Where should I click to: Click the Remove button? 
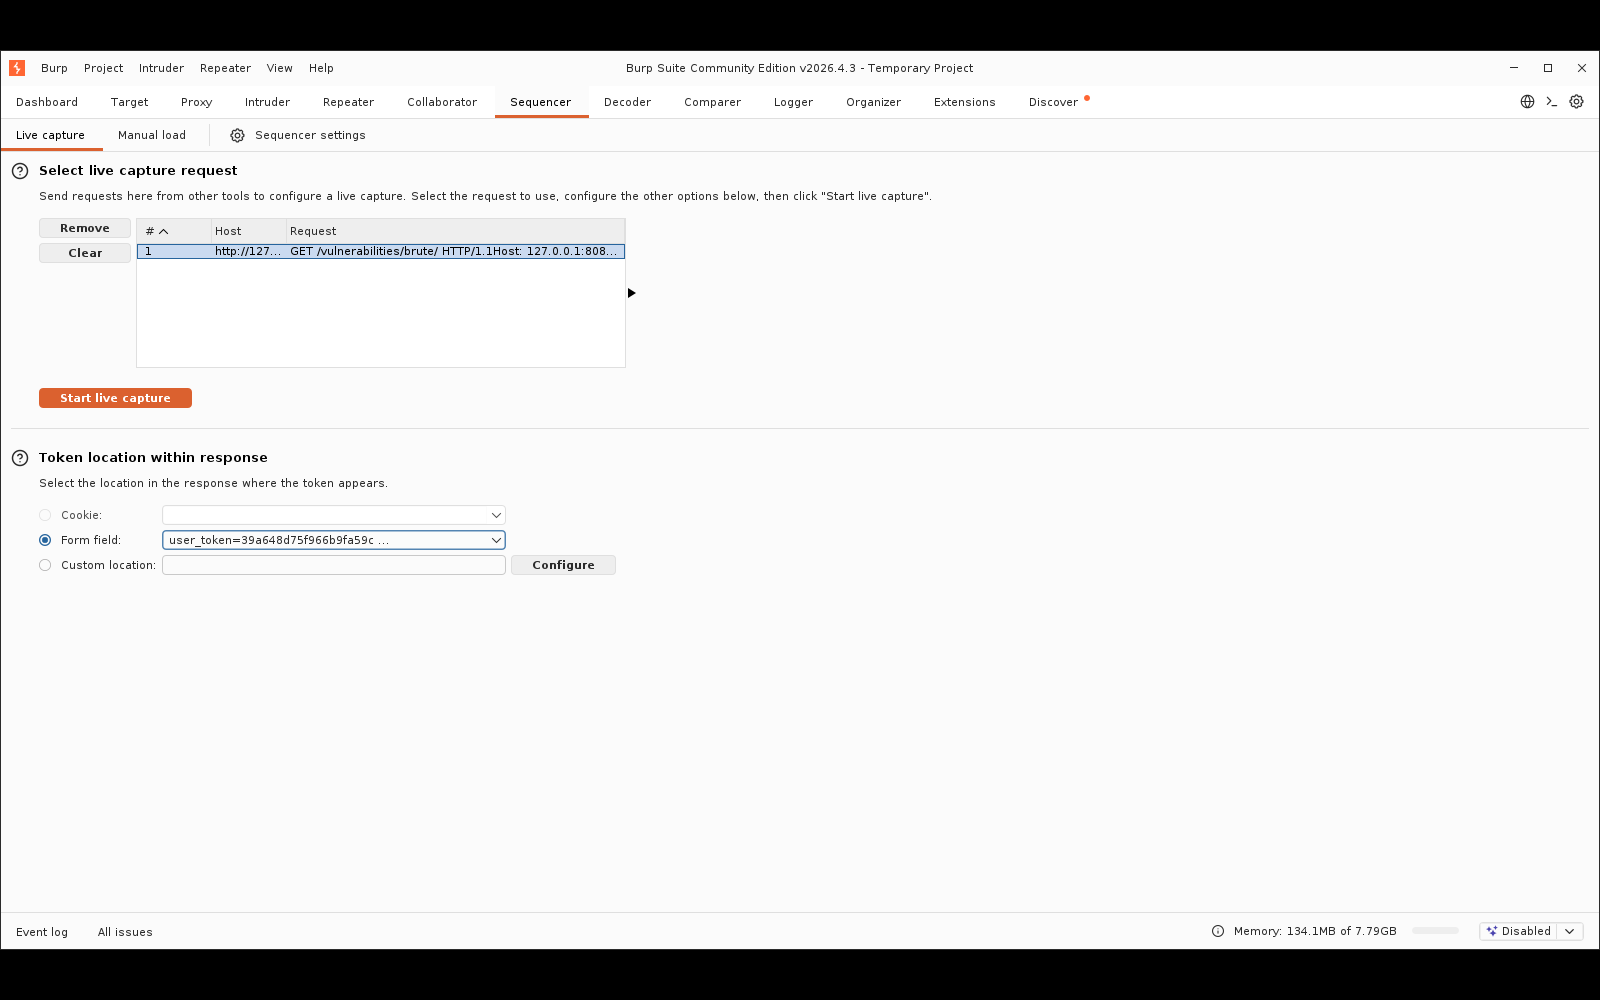click(85, 228)
